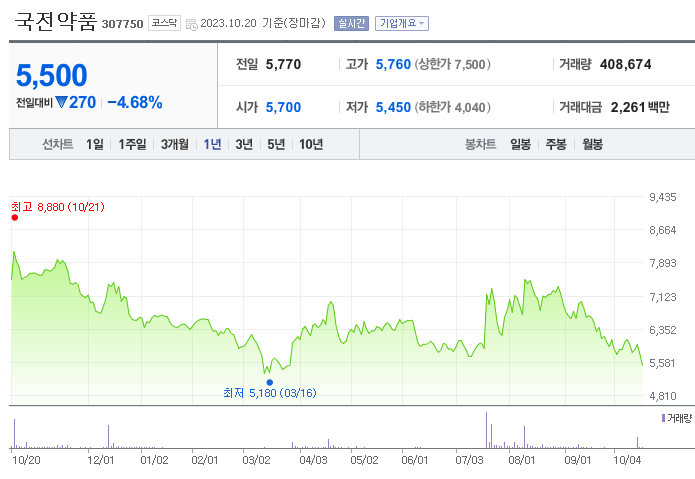Screen dimensions: 695x479
Task: Select the 1년 line chart period
Action: click(212, 144)
